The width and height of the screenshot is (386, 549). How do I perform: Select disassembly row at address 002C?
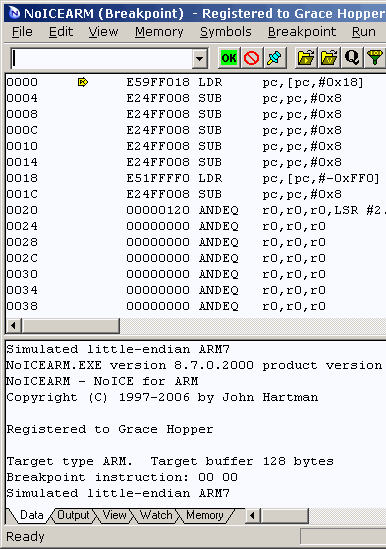point(195,258)
